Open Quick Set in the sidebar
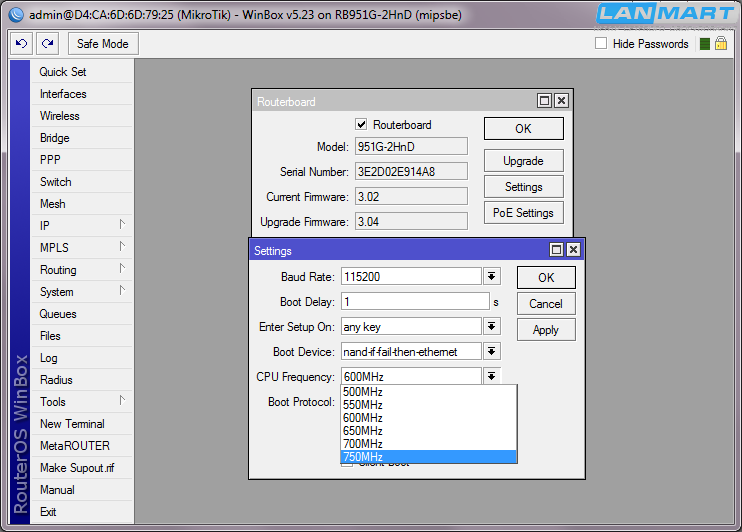 (x=81, y=72)
